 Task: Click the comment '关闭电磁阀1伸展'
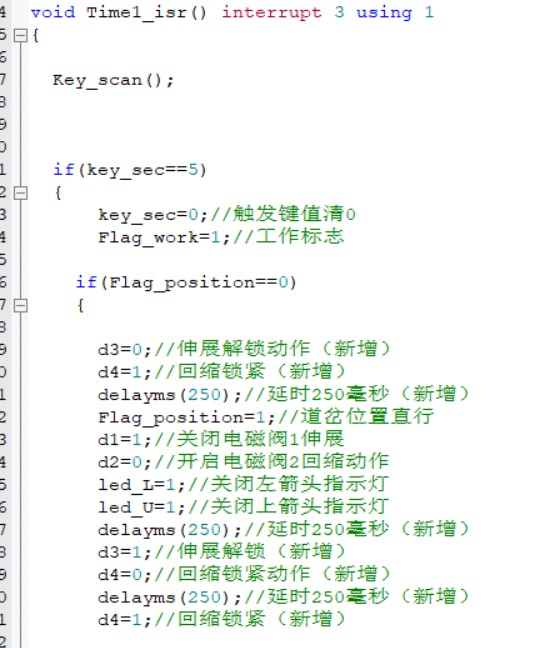click(261, 439)
